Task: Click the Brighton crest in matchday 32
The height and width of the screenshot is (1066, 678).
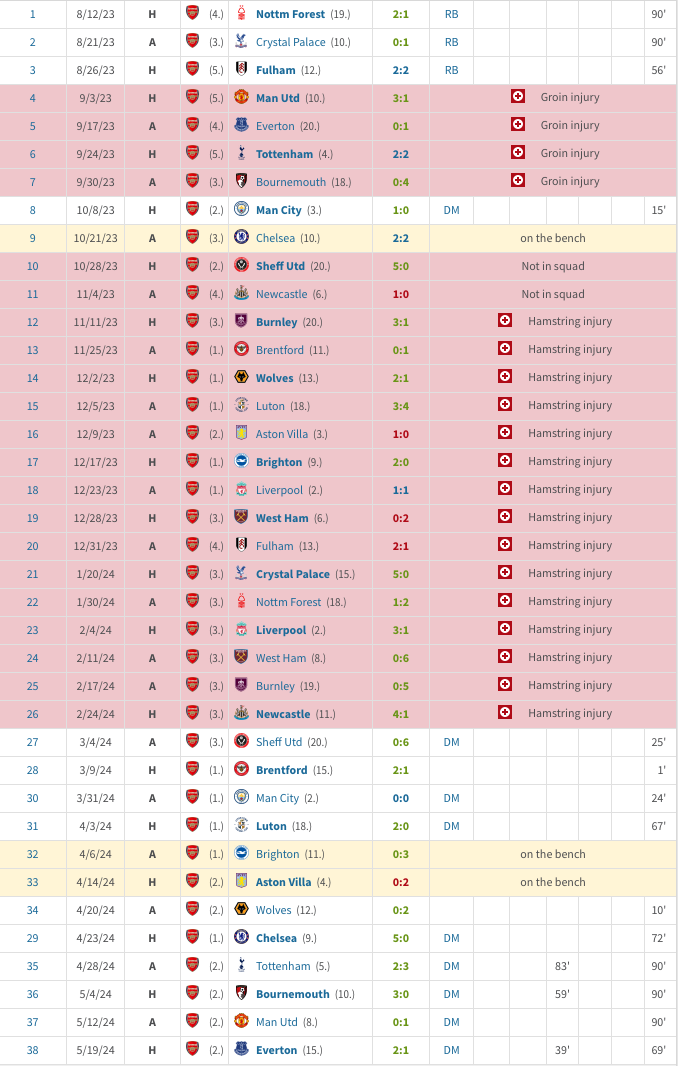Action: (241, 853)
